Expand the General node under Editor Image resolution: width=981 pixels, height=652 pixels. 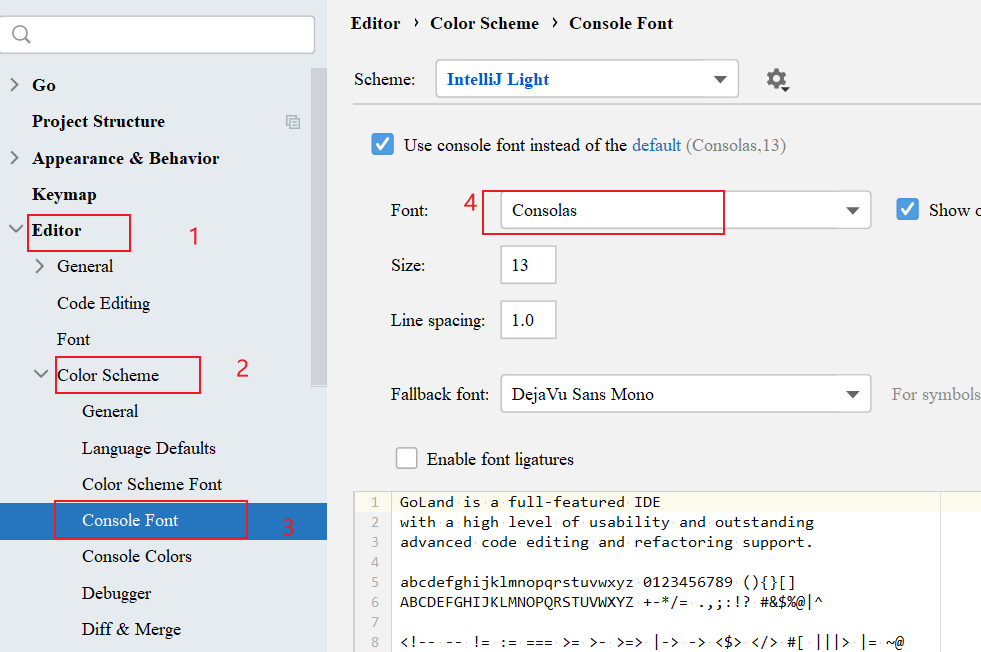coord(39,266)
